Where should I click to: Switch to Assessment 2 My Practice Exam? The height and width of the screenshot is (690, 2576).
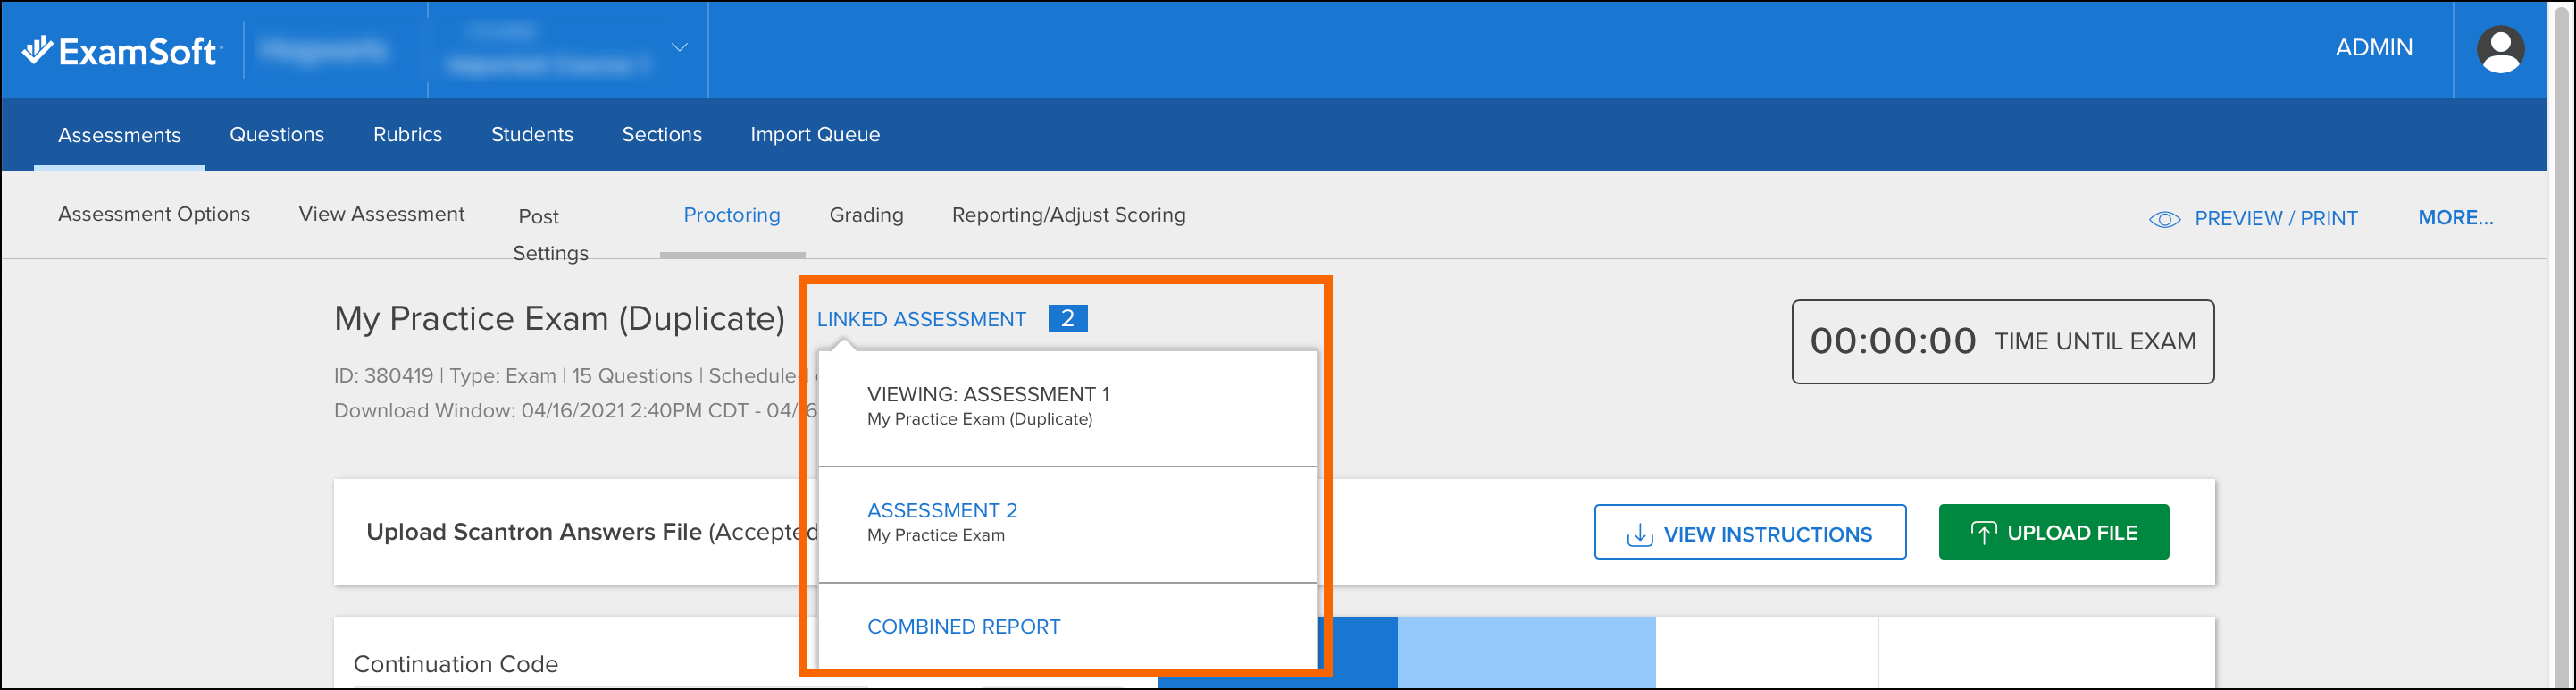[x=1067, y=523]
